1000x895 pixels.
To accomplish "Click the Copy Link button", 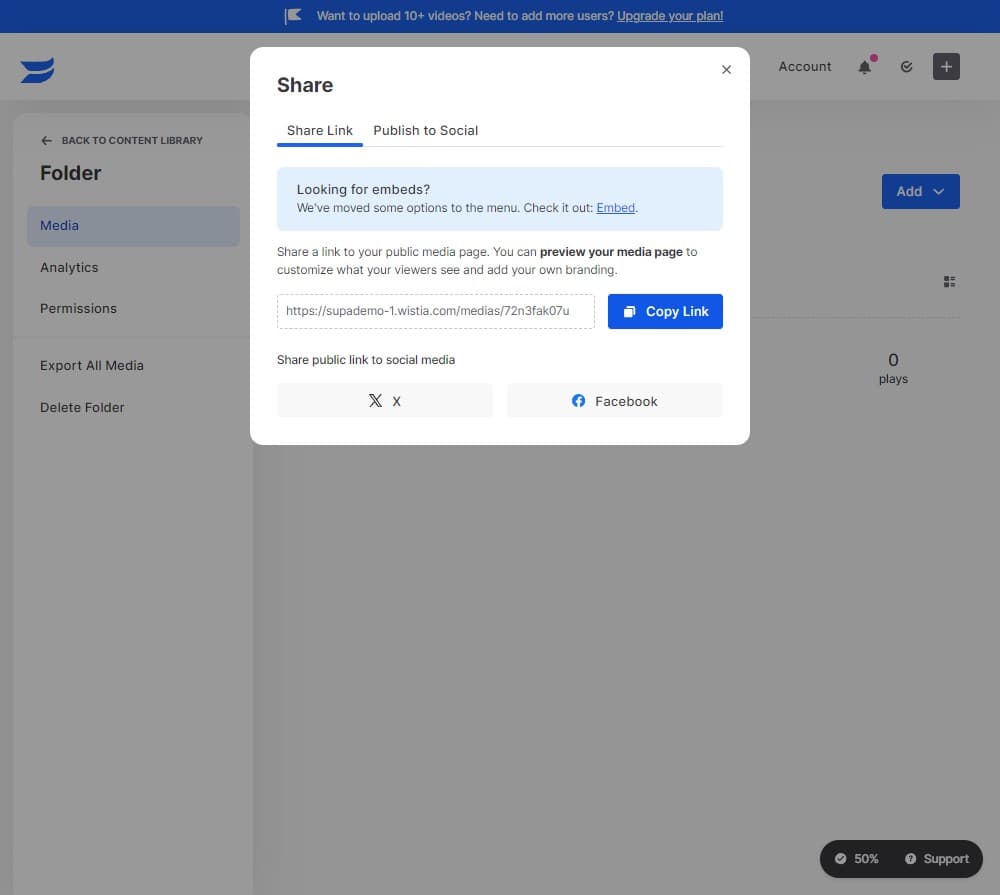I will (665, 311).
